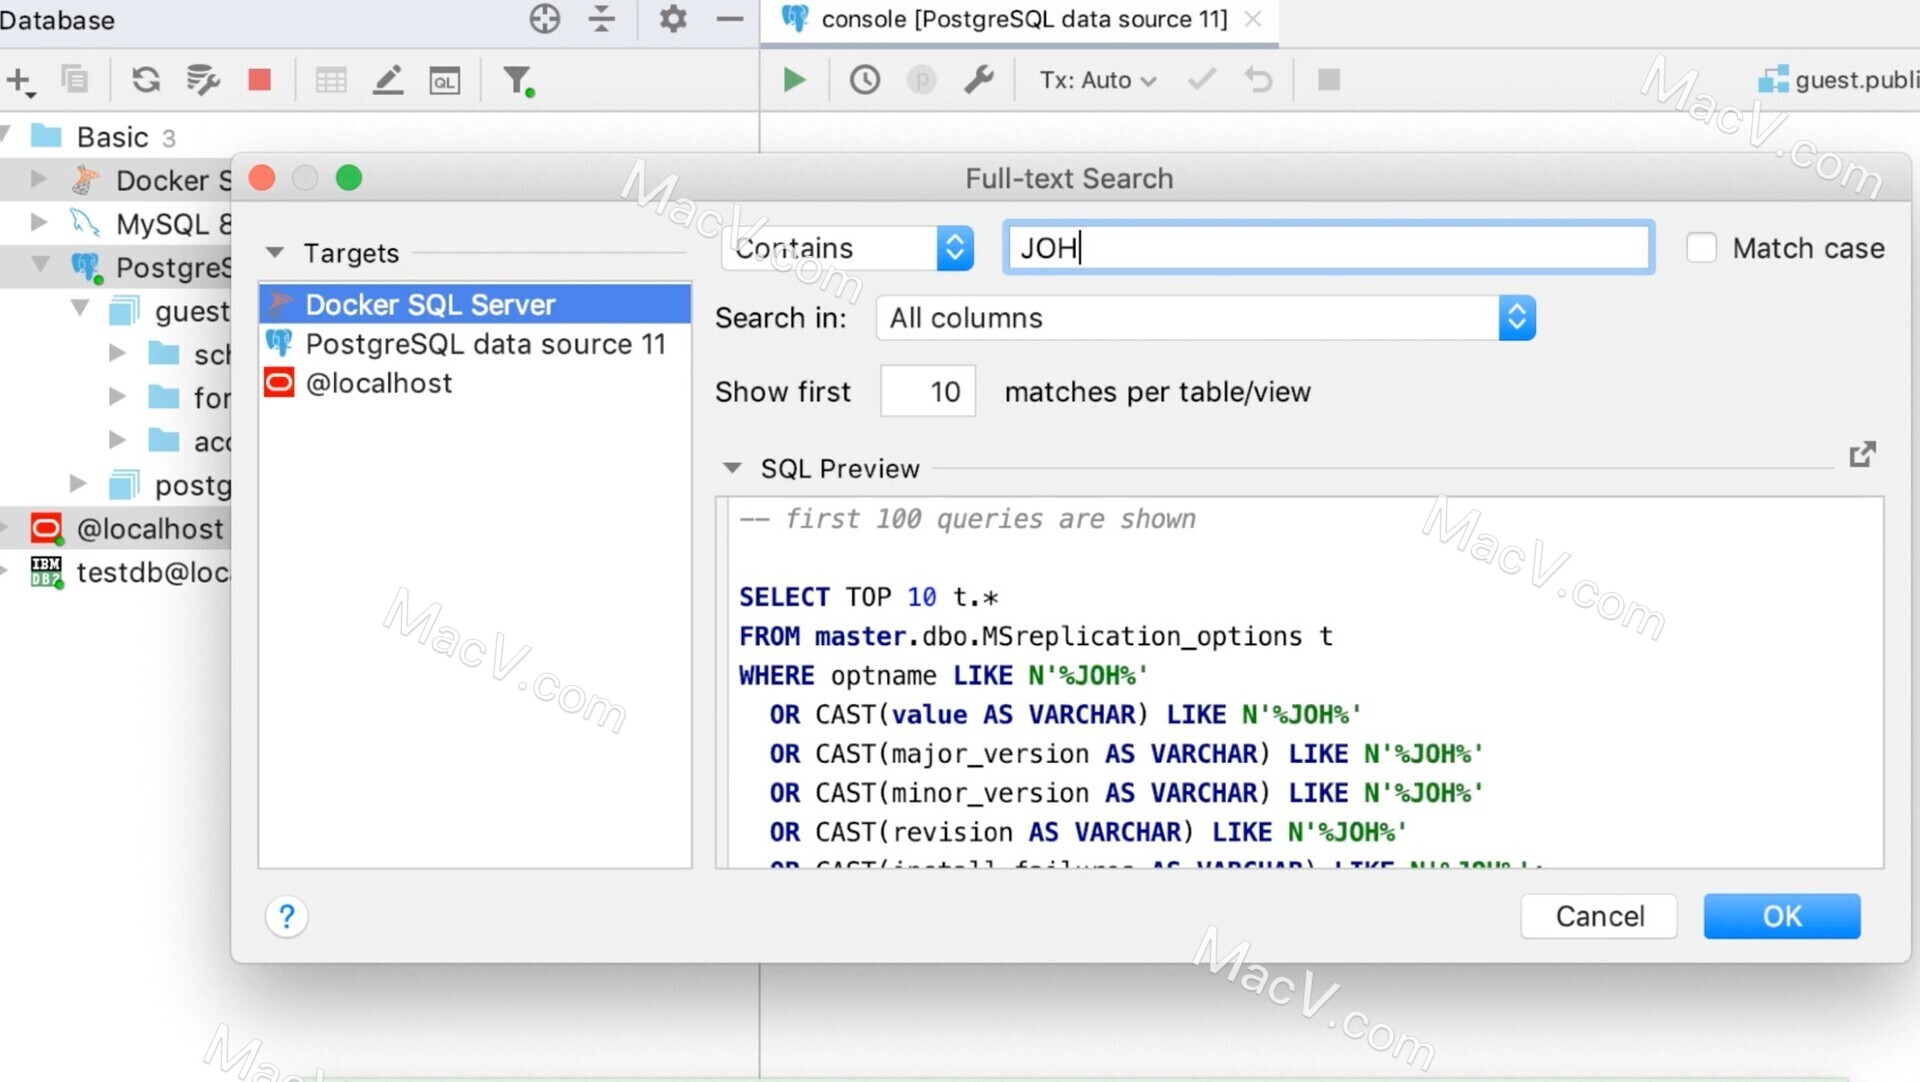Screen dimensions: 1920x1082
Task: Collapse the Targets section
Action: pos(275,252)
